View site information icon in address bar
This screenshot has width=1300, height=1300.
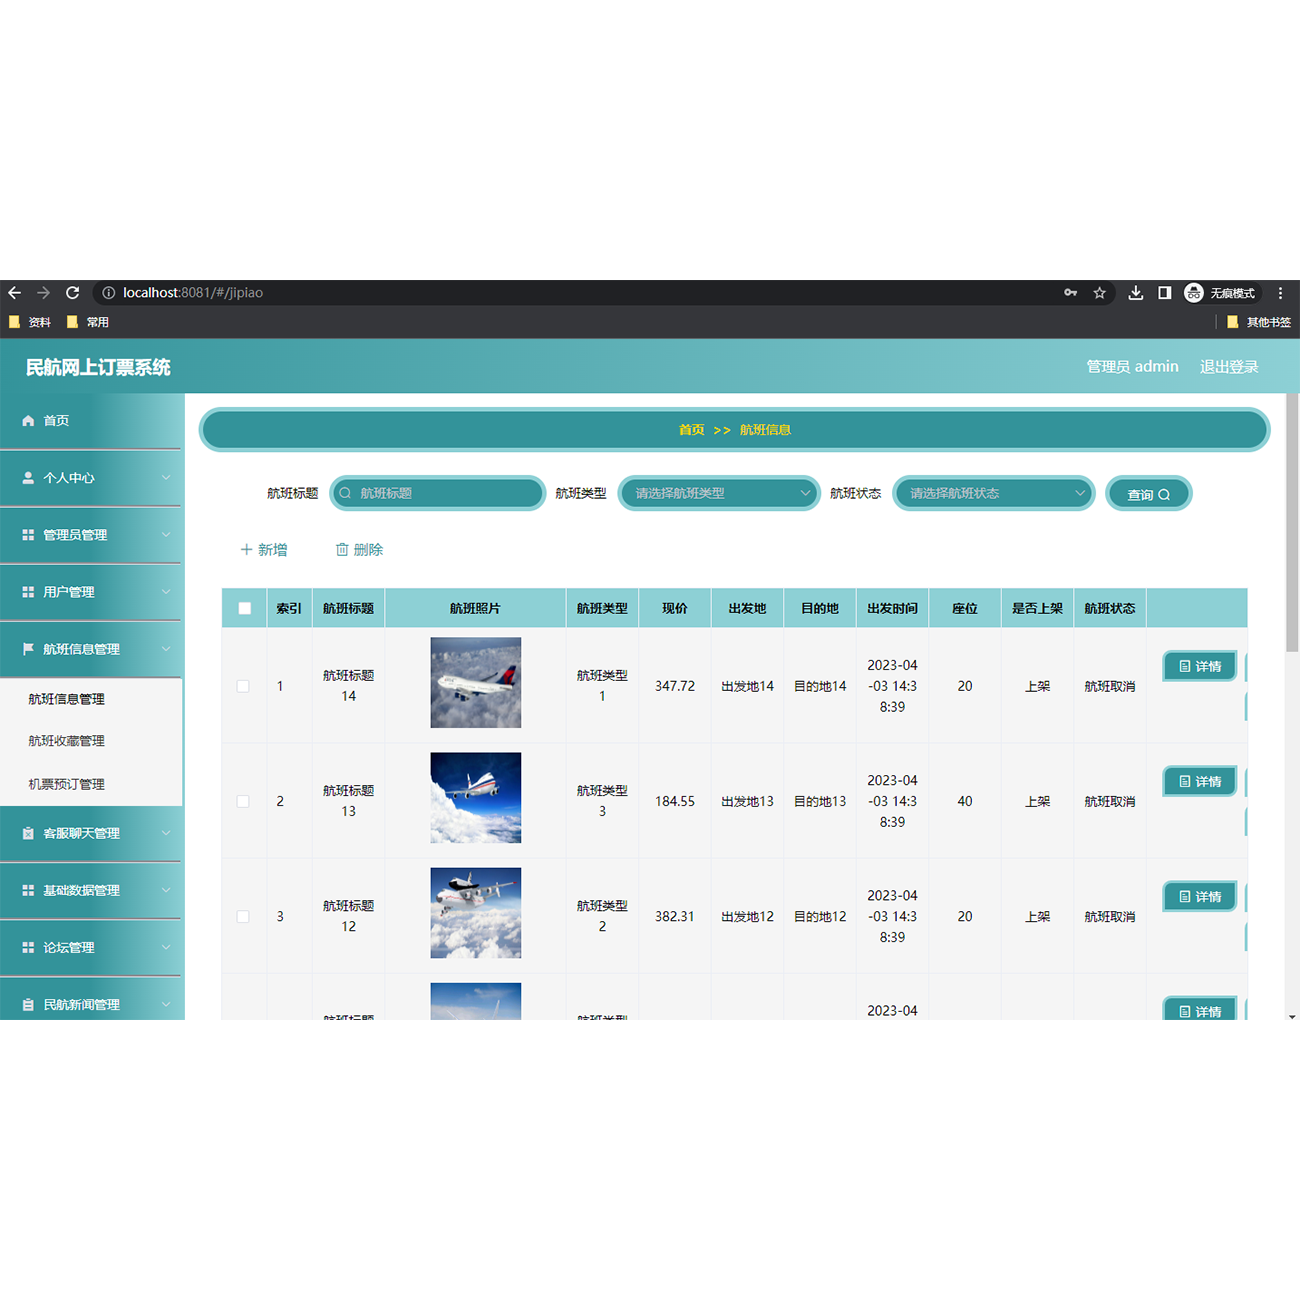click(x=109, y=293)
